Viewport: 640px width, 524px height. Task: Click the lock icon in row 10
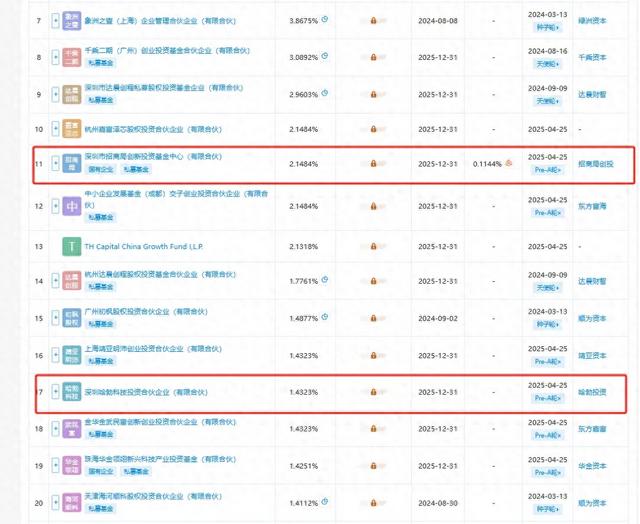[373, 129]
